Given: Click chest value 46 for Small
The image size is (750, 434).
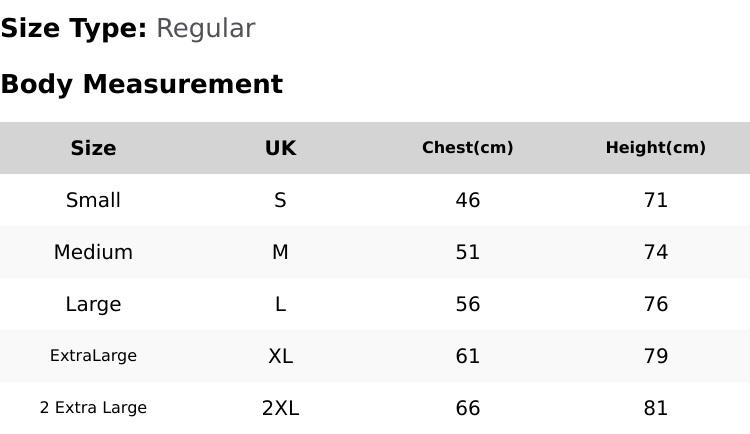Looking at the screenshot, I should point(468,200).
